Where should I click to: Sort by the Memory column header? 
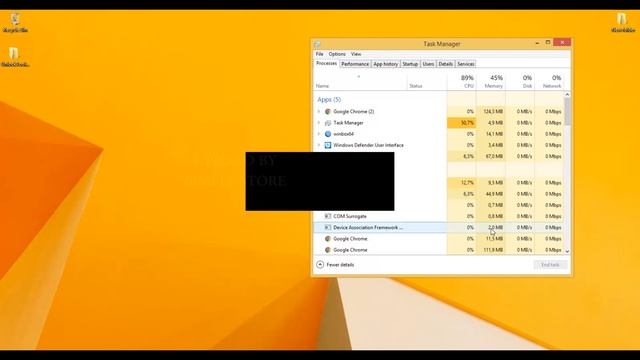(x=491, y=82)
